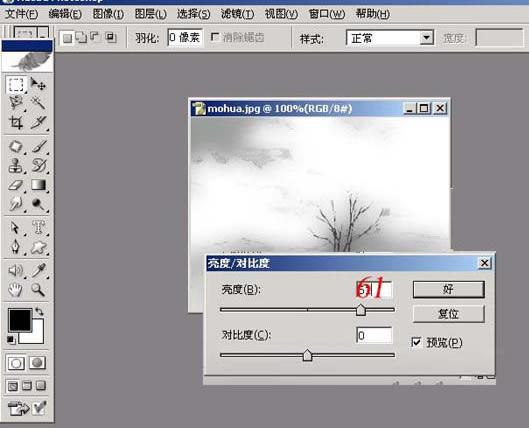The image size is (529, 428).
Task: Open the 滤镜(T) menu
Action: pyautogui.click(x=238, y=14)
